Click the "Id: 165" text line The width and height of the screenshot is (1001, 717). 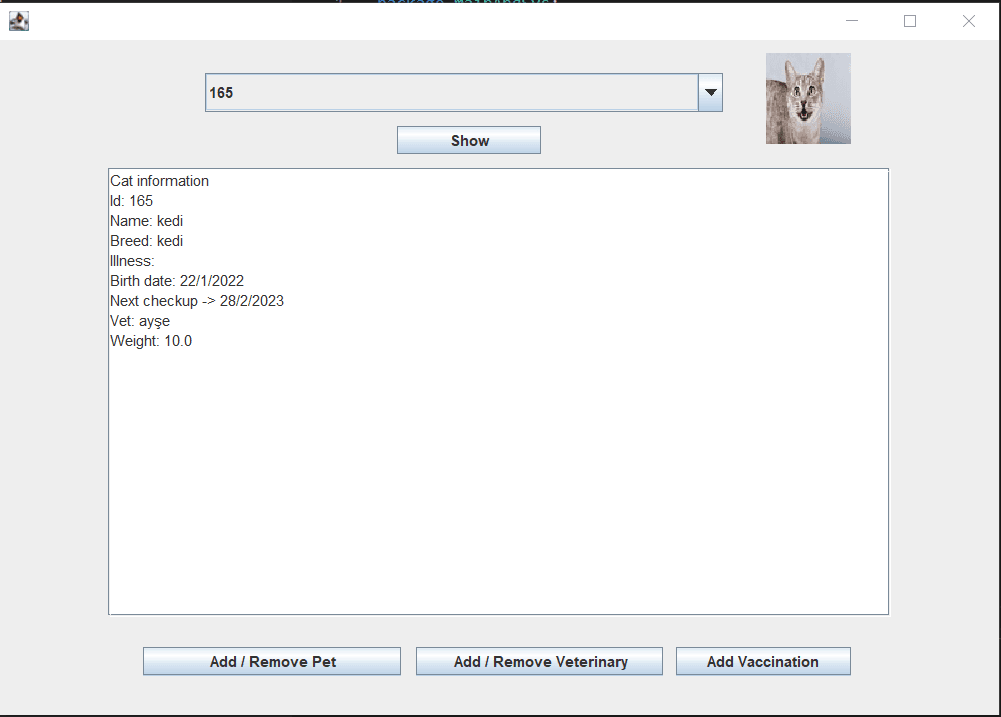[132, 201]
